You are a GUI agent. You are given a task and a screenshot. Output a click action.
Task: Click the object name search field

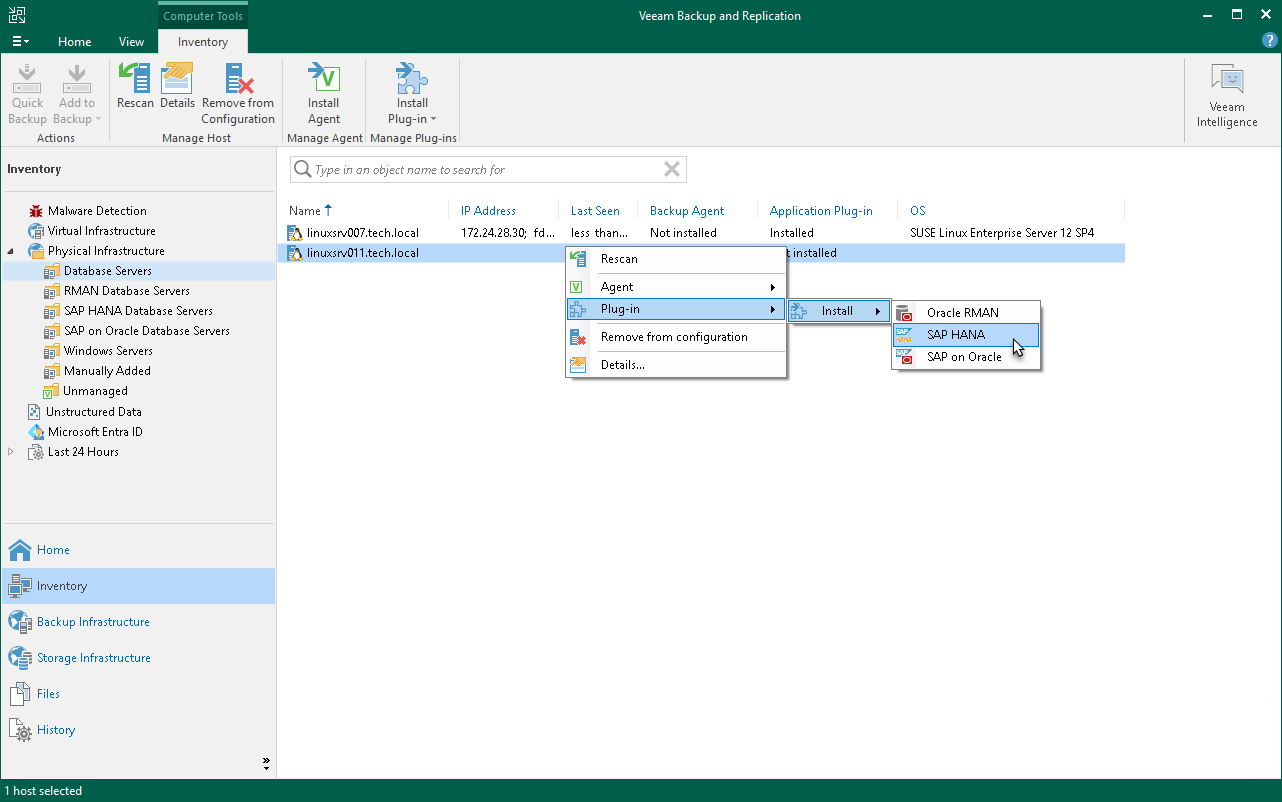click(489, 170)
